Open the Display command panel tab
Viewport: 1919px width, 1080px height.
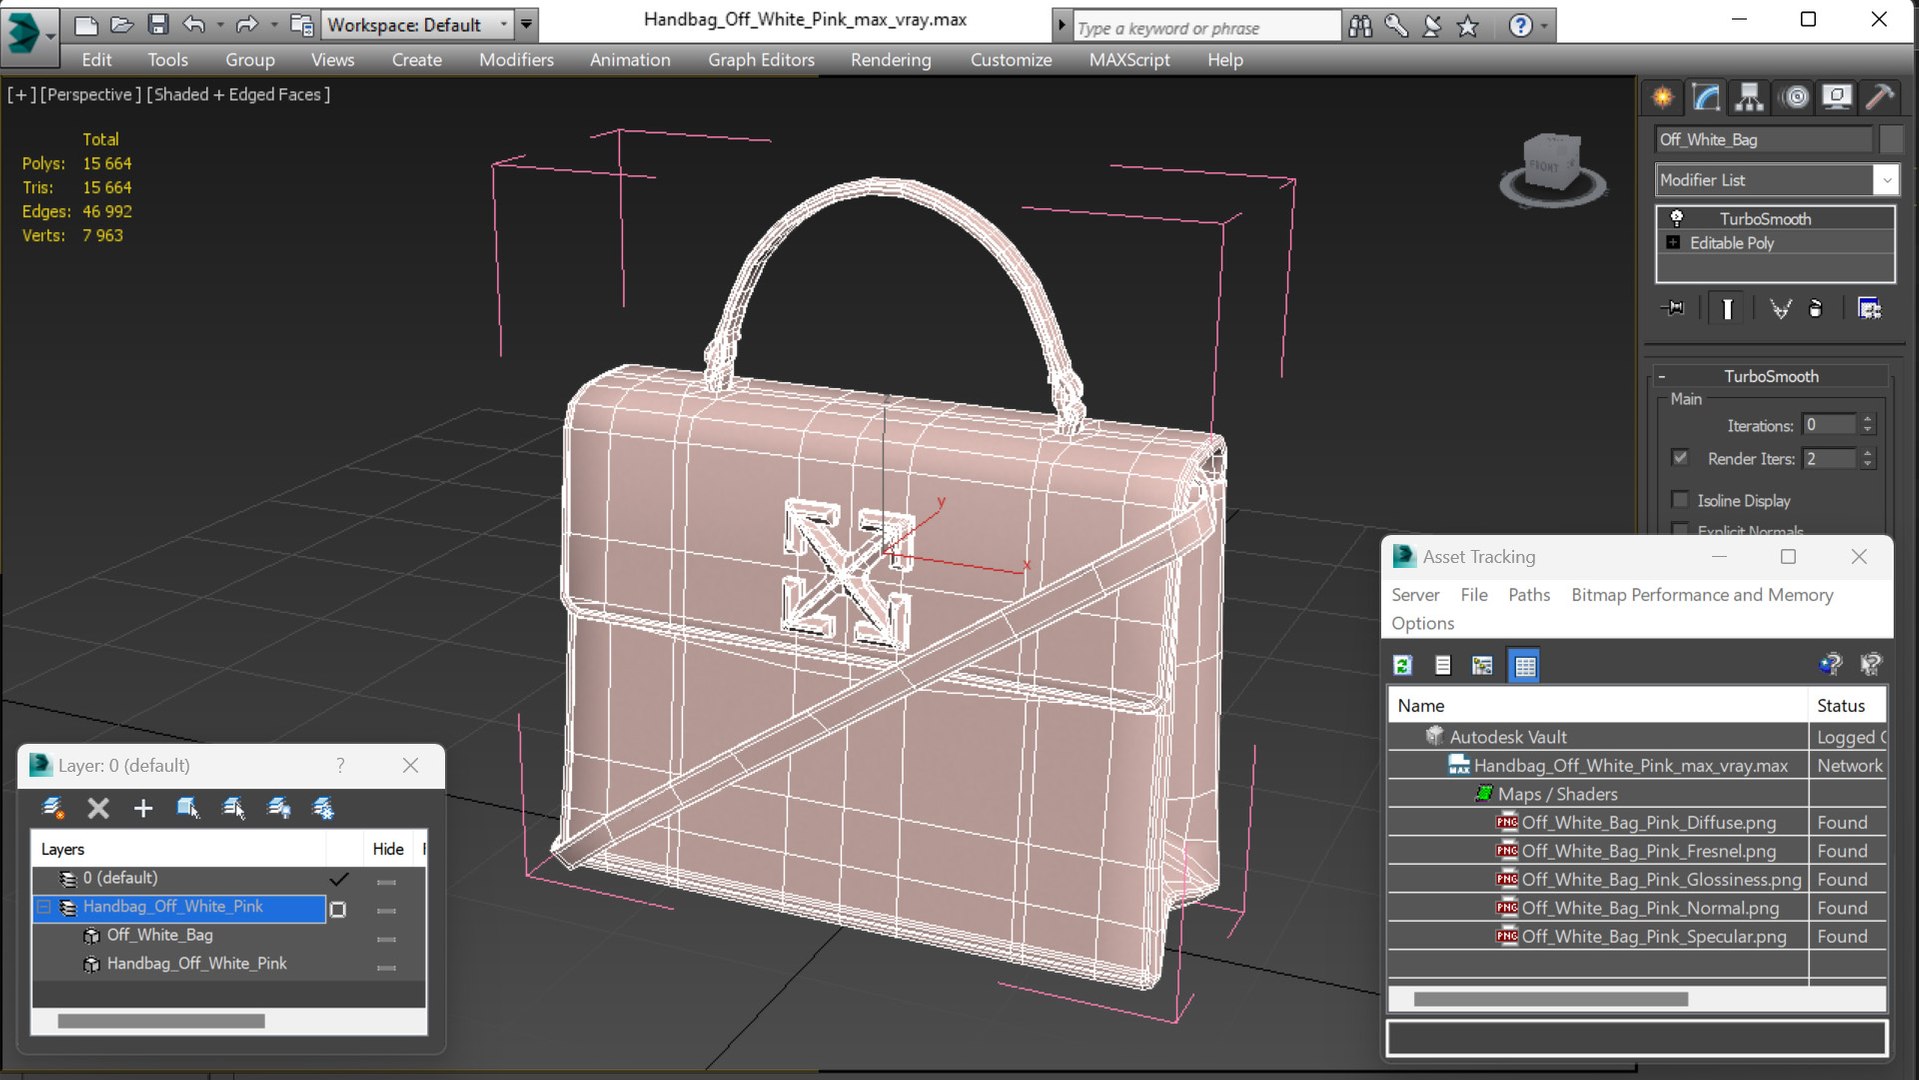(x=1837, y=97)
